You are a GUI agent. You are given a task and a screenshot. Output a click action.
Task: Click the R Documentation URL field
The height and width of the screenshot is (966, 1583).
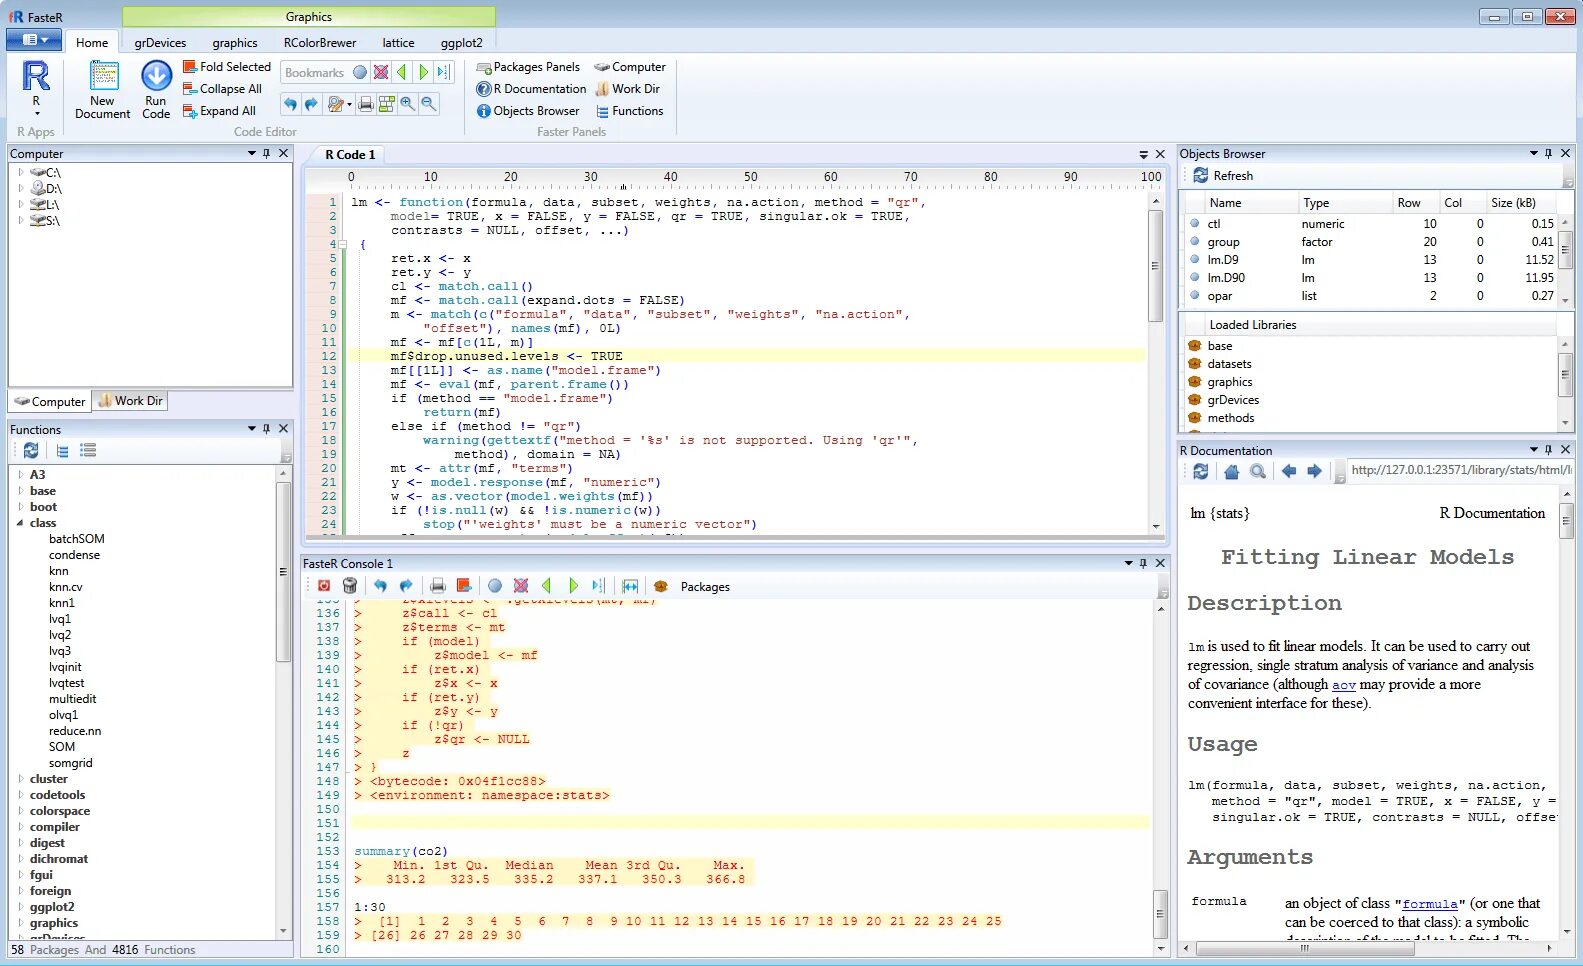[1458, 470]
